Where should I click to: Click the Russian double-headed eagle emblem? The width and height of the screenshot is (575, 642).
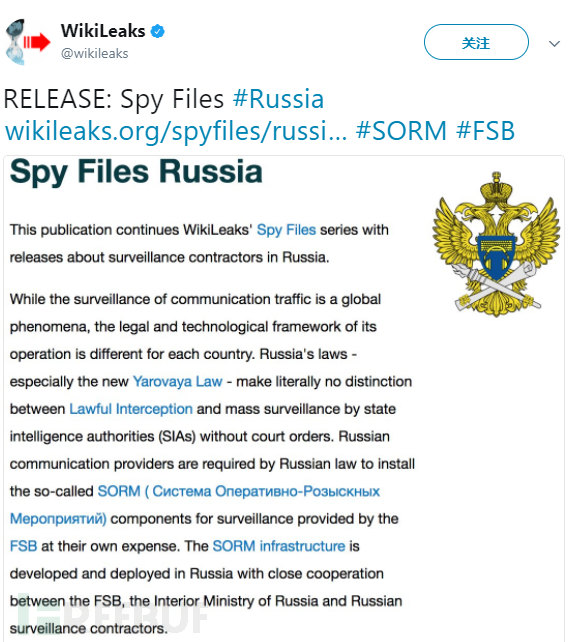pos(496,244)
